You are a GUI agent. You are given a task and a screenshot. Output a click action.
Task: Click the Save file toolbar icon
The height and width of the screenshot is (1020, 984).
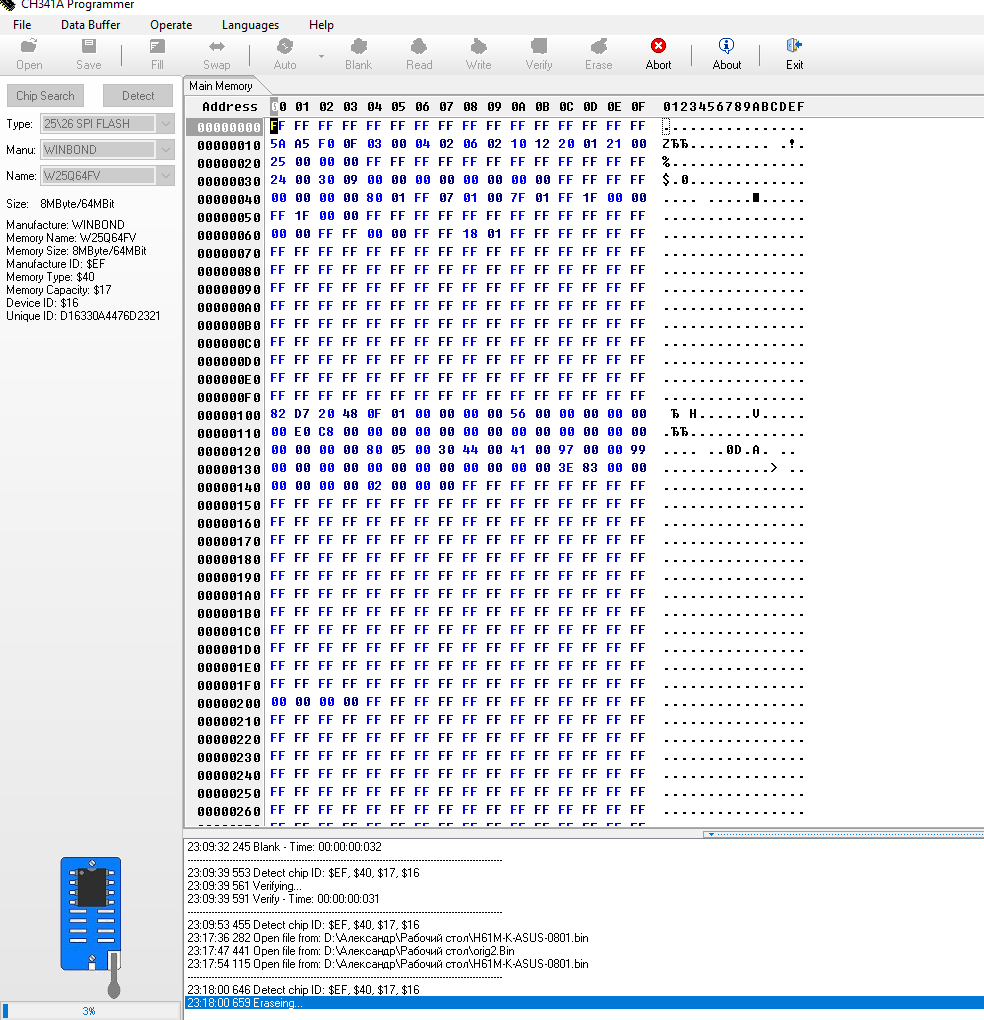pyautogui.click(x=88, y=46)
